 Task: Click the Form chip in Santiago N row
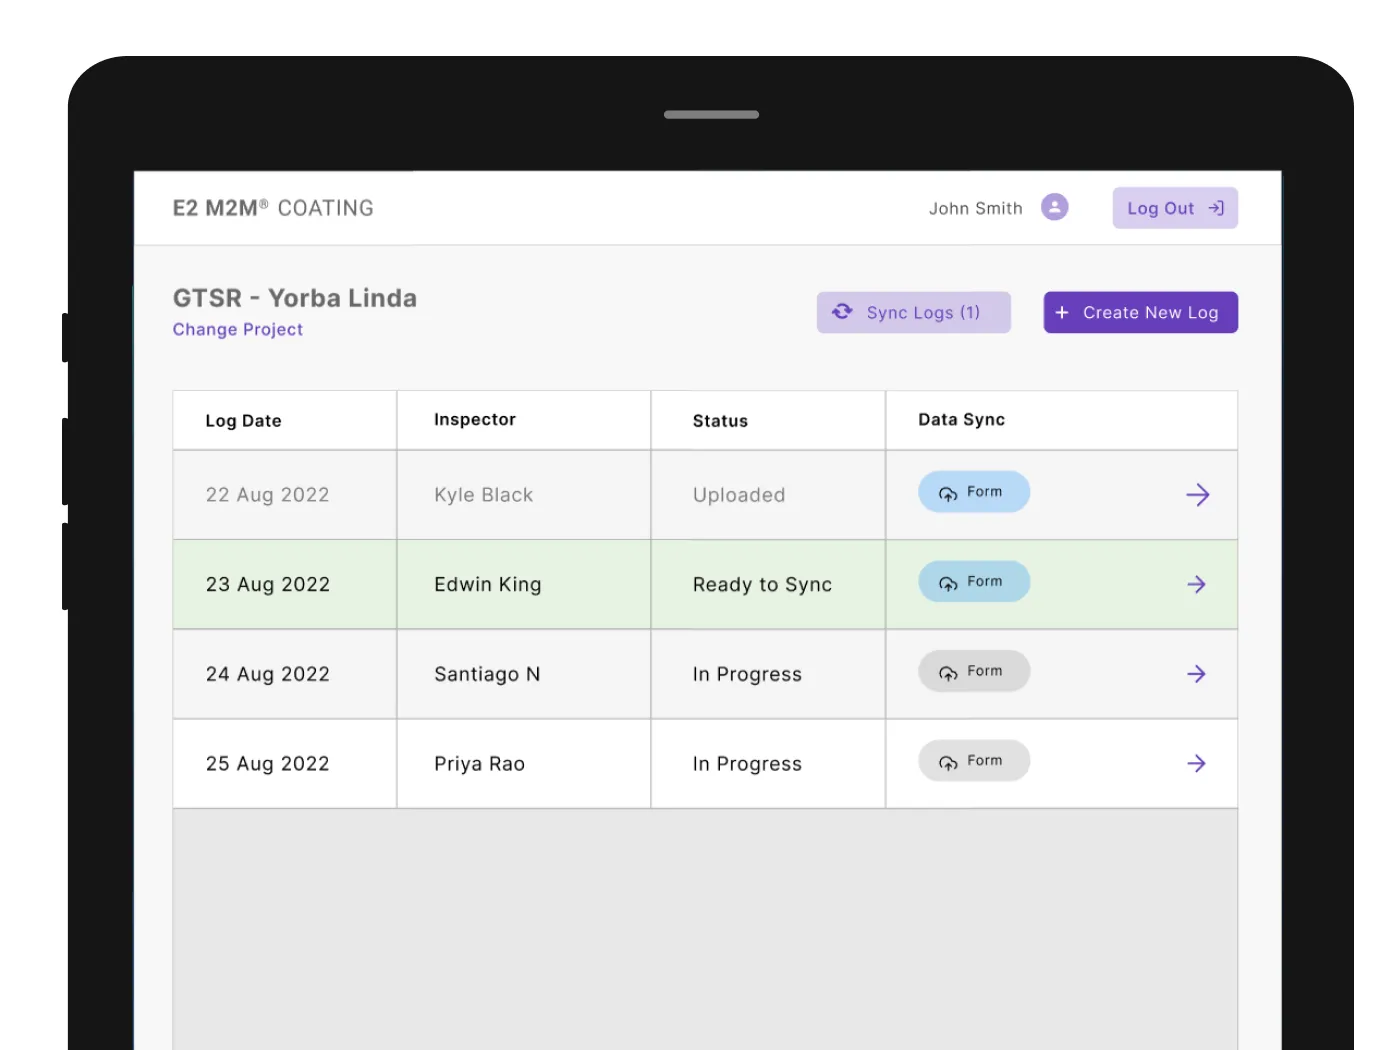pyautogui.click(x=973, y=672)
